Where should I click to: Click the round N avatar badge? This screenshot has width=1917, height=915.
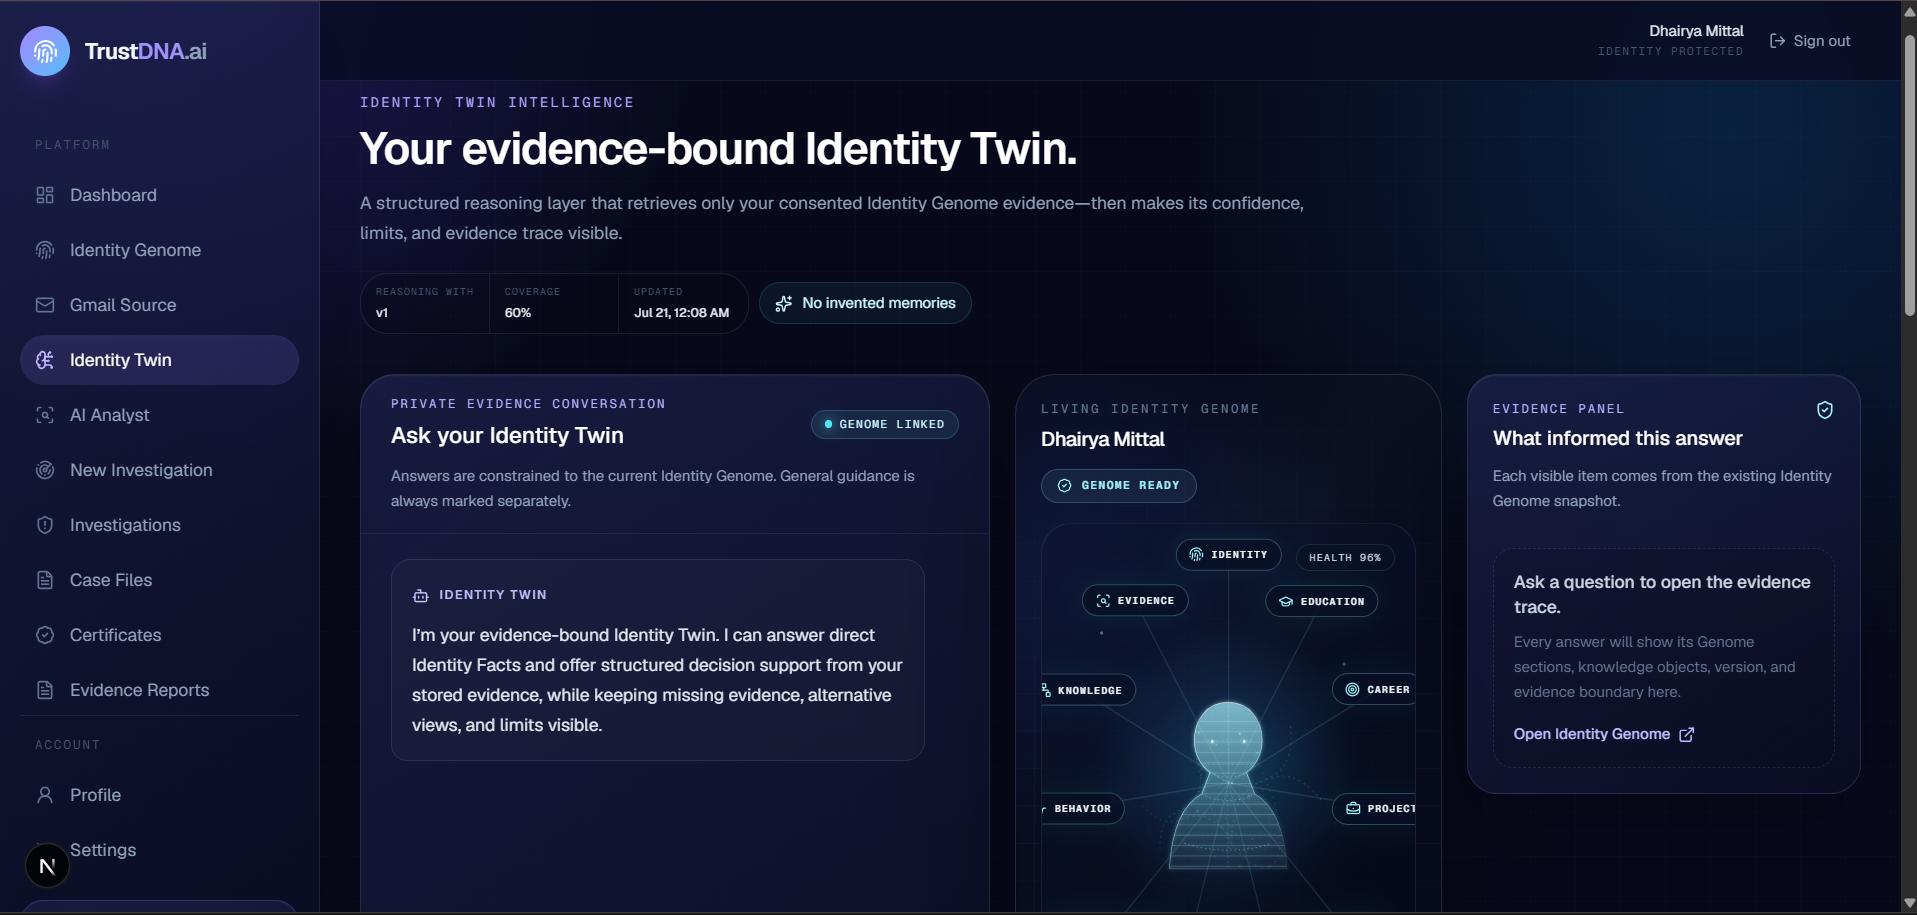47,866
